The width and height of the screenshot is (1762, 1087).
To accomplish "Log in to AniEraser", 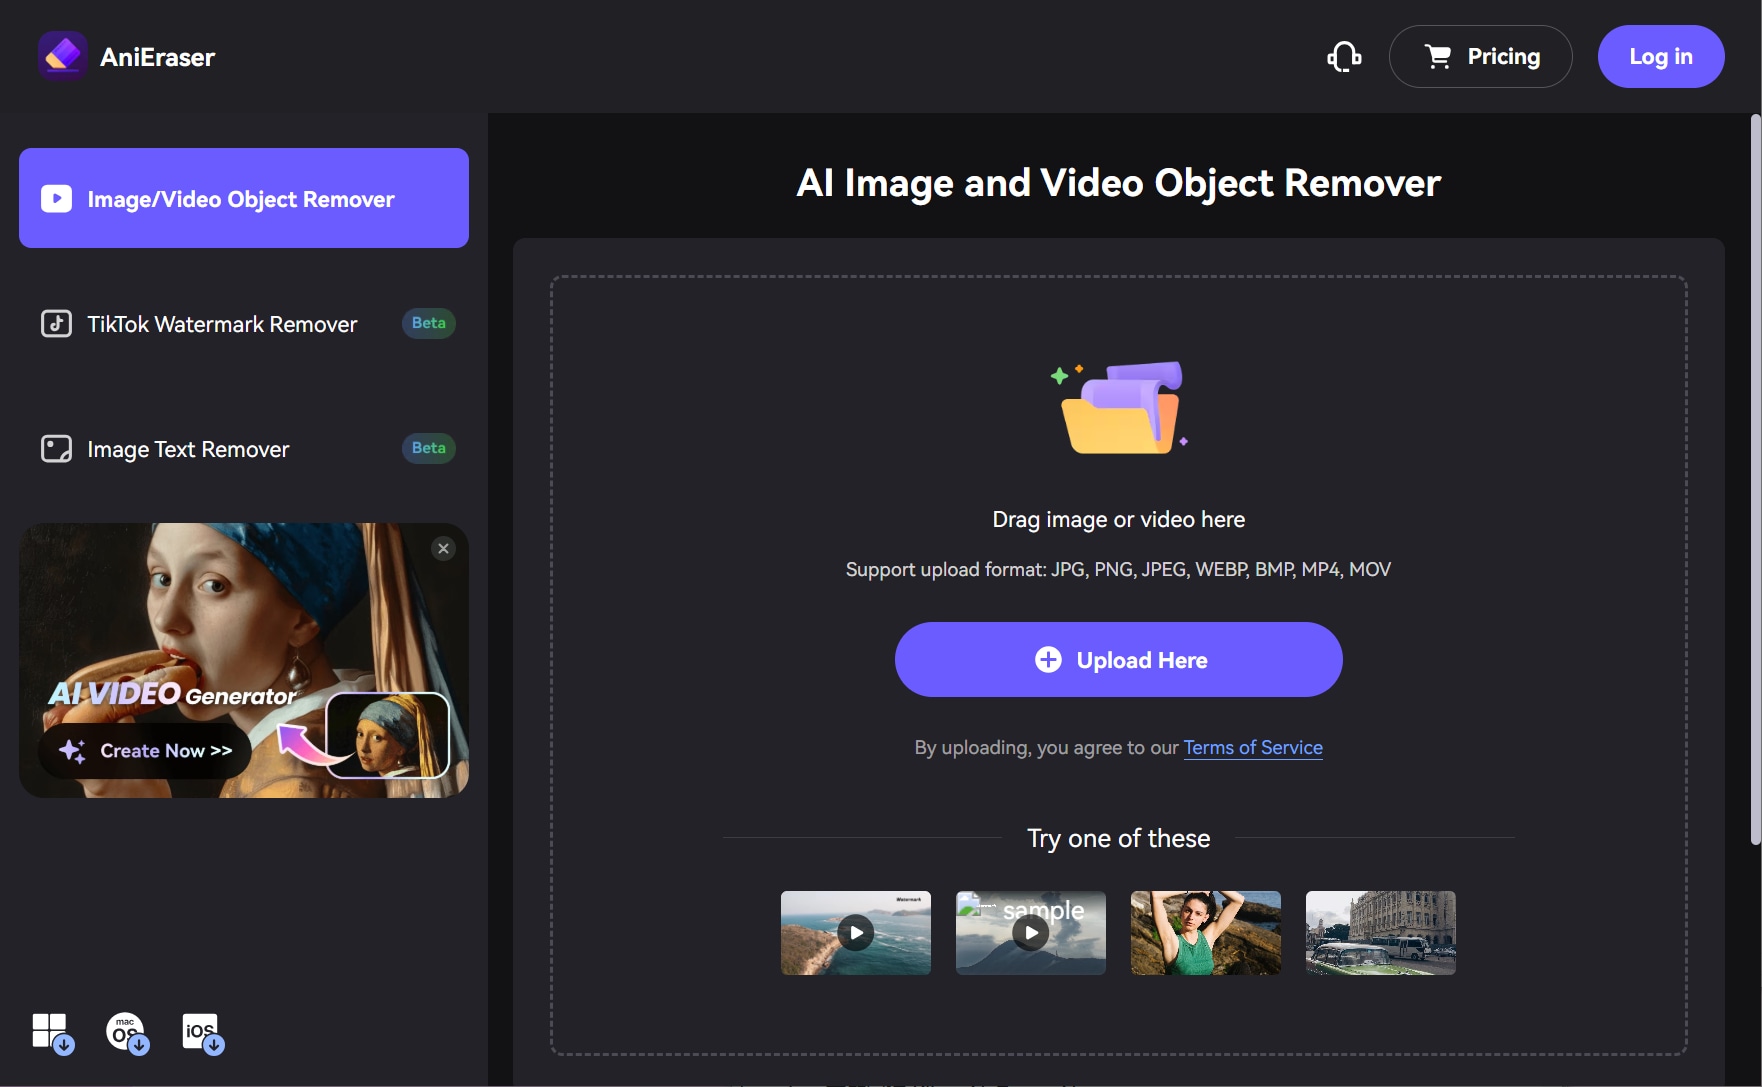I will pos(1660,57).
